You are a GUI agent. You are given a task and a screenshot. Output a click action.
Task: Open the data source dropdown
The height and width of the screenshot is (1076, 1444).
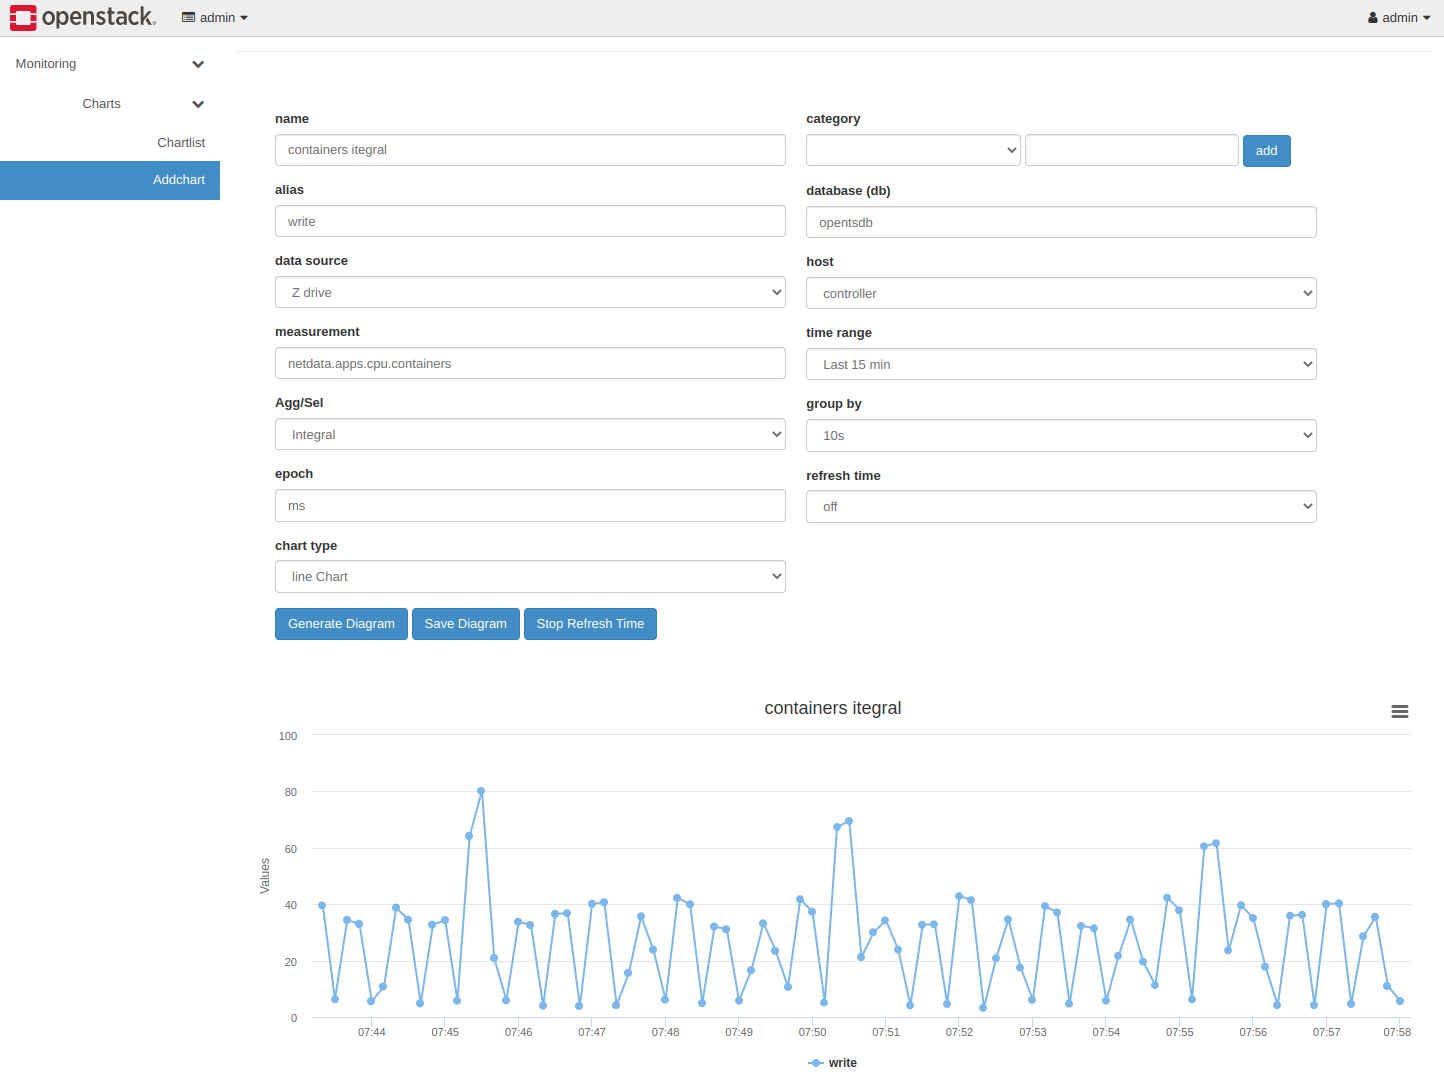tap(530, 293)
